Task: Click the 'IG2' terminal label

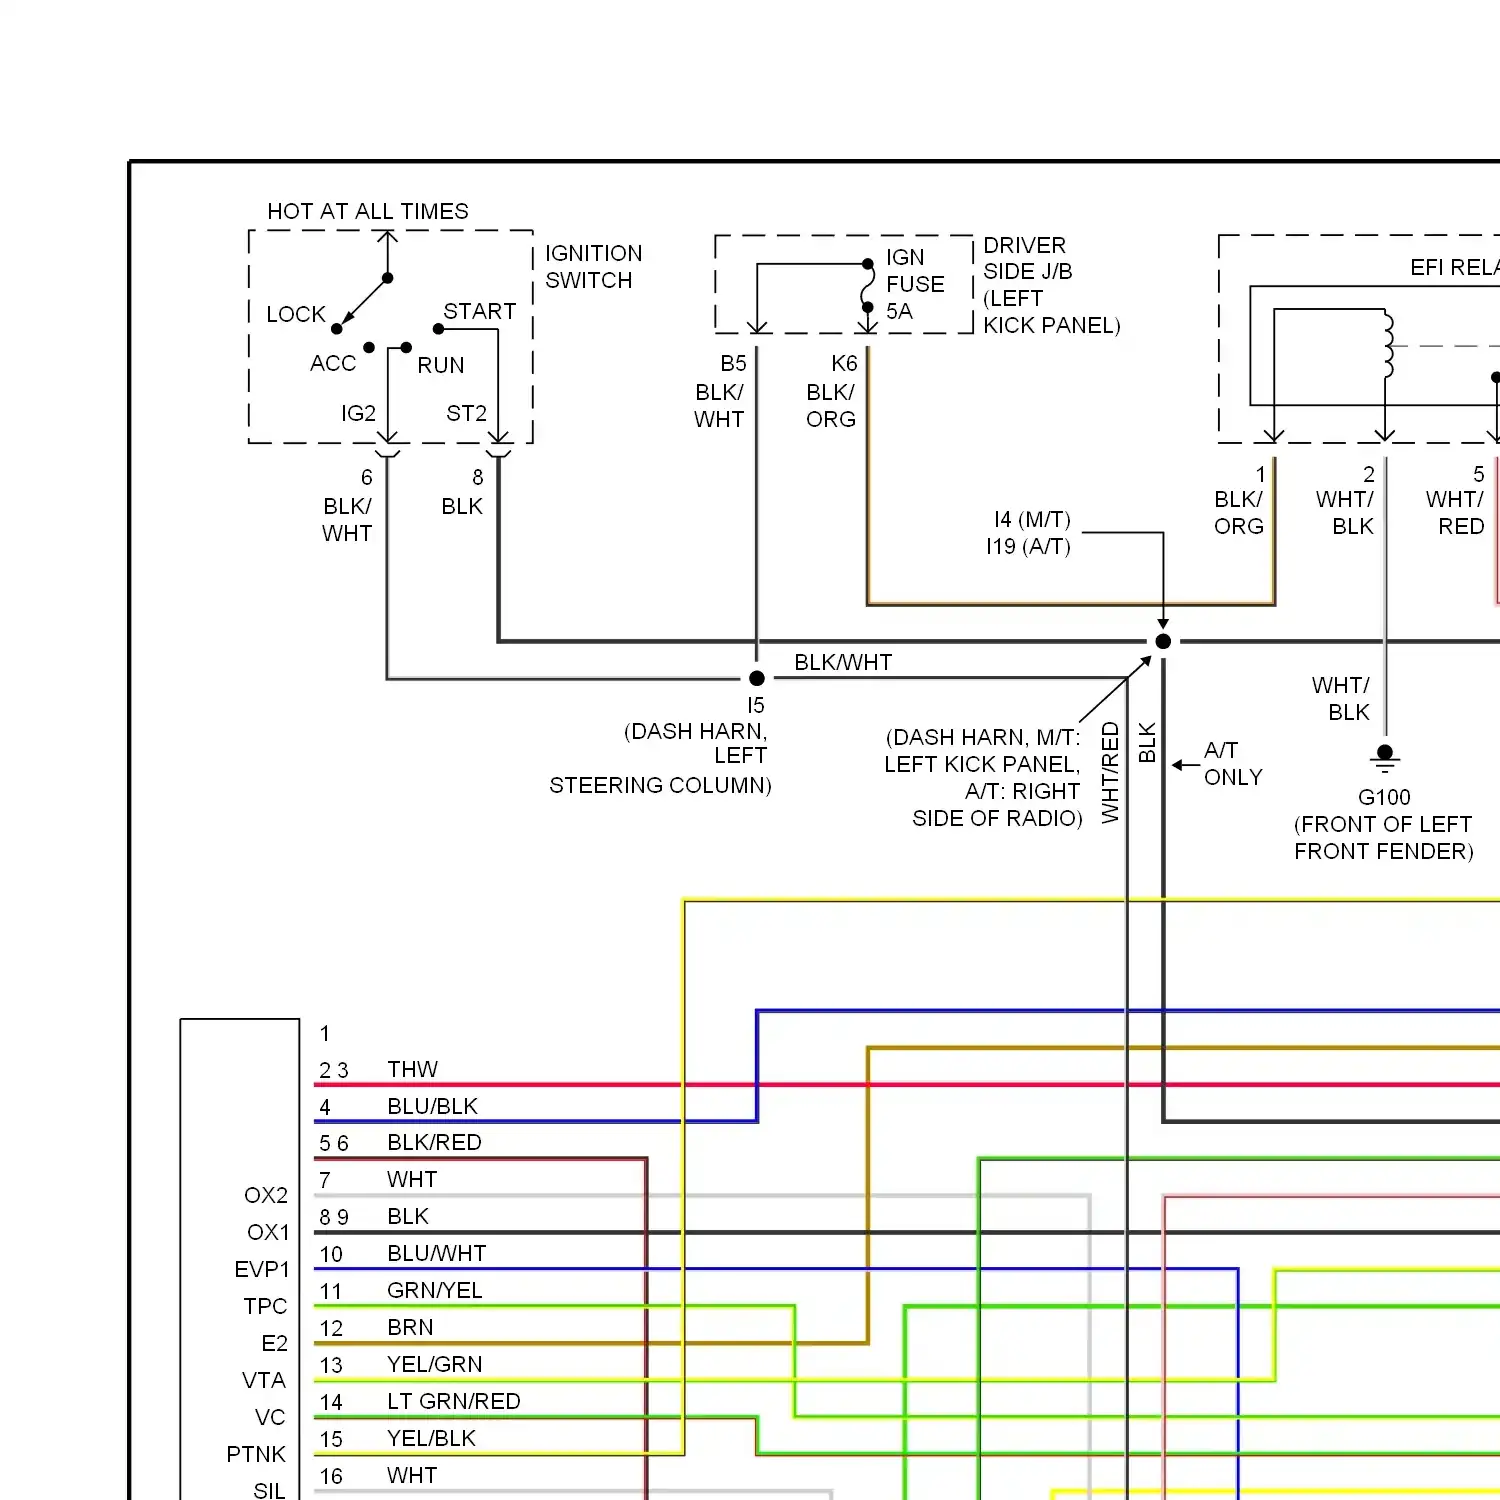Action: (x=358, y=413)
